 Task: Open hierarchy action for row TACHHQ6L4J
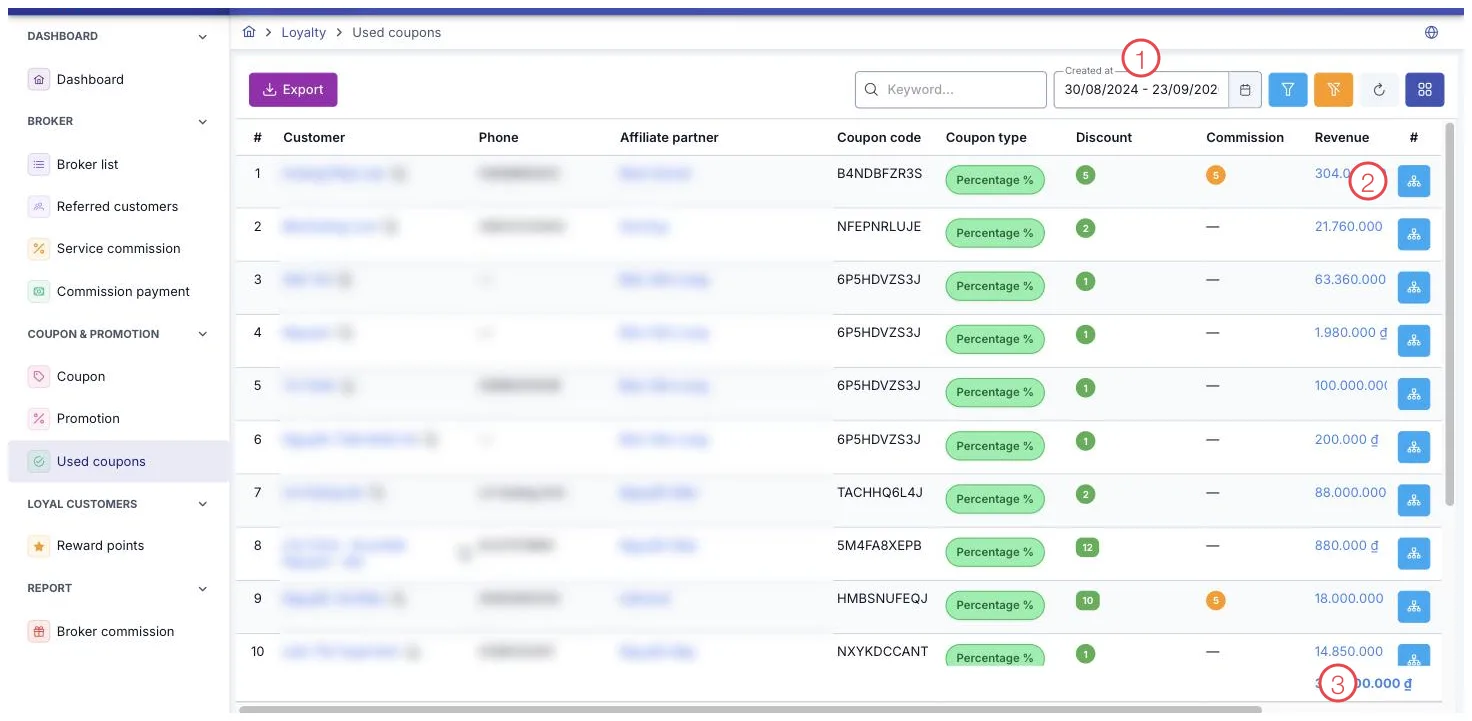pos(1414,499)
